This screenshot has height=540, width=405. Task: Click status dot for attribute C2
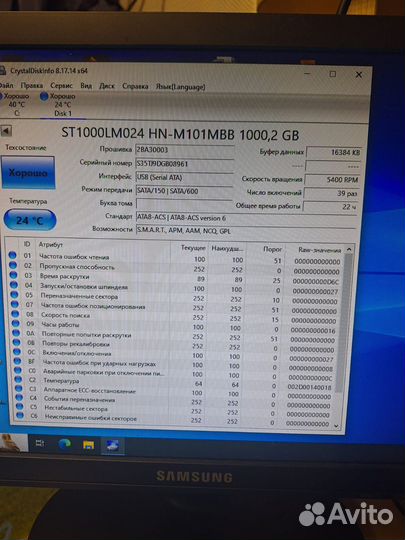click(x=18, y=380)
